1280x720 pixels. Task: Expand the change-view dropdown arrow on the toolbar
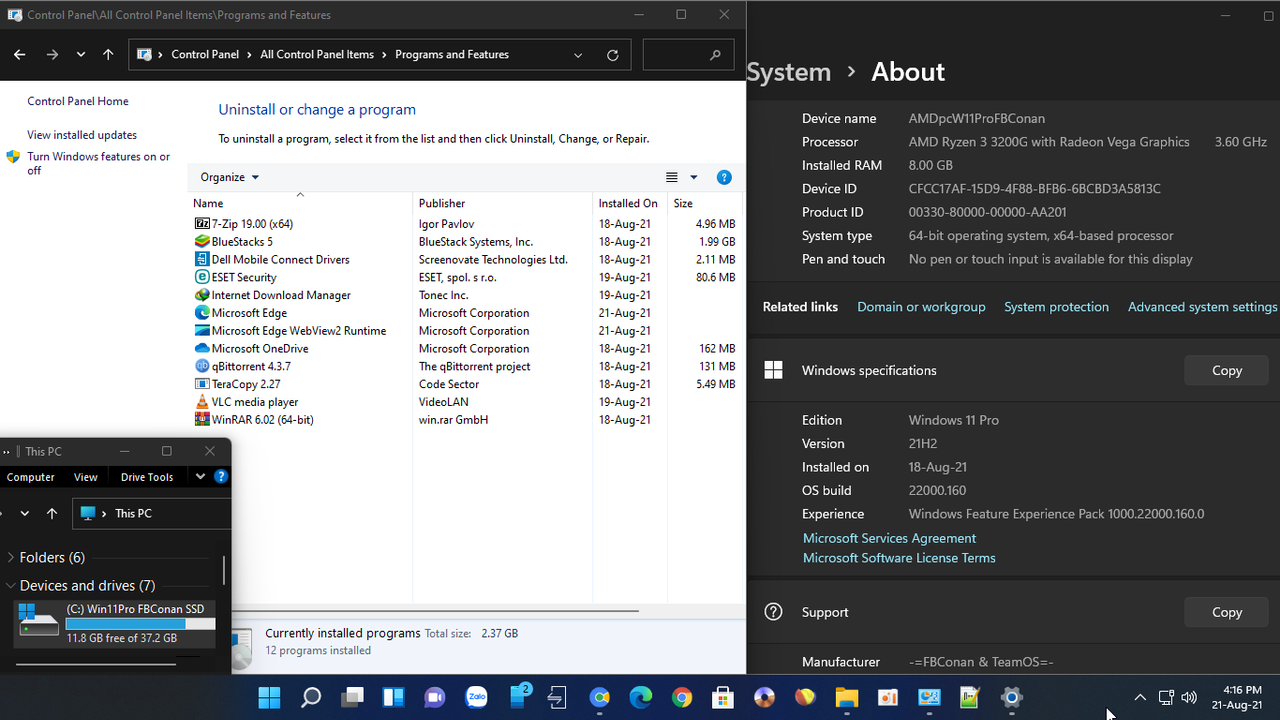point(693,177)
